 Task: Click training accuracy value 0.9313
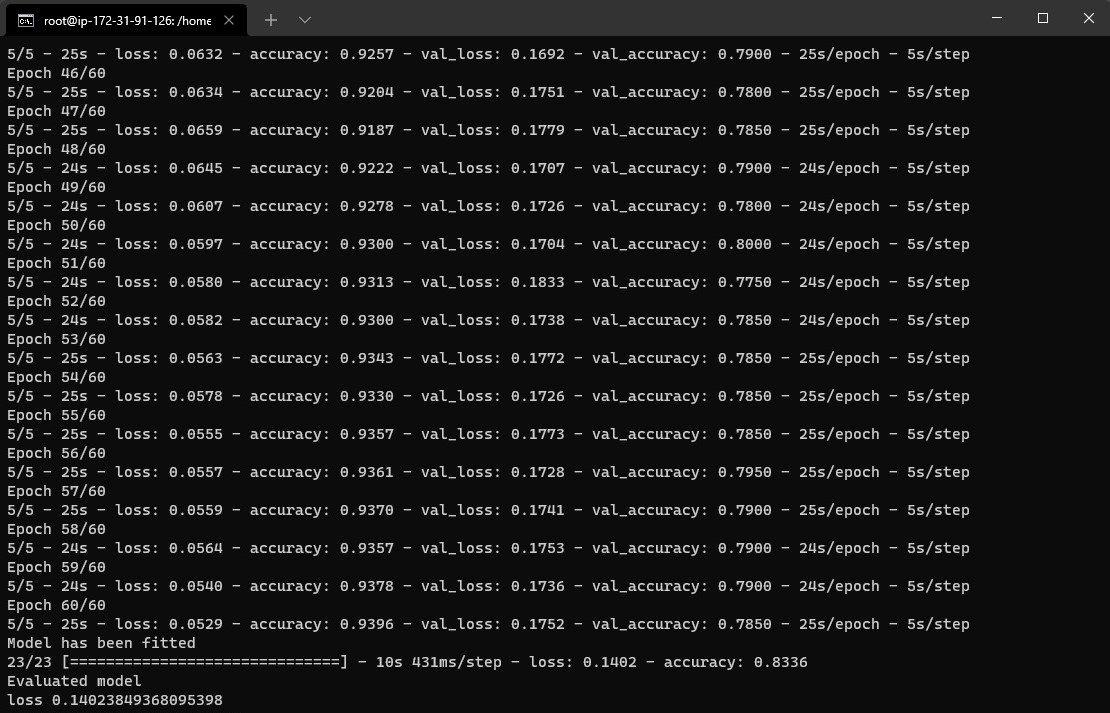[x=367, y=283]
